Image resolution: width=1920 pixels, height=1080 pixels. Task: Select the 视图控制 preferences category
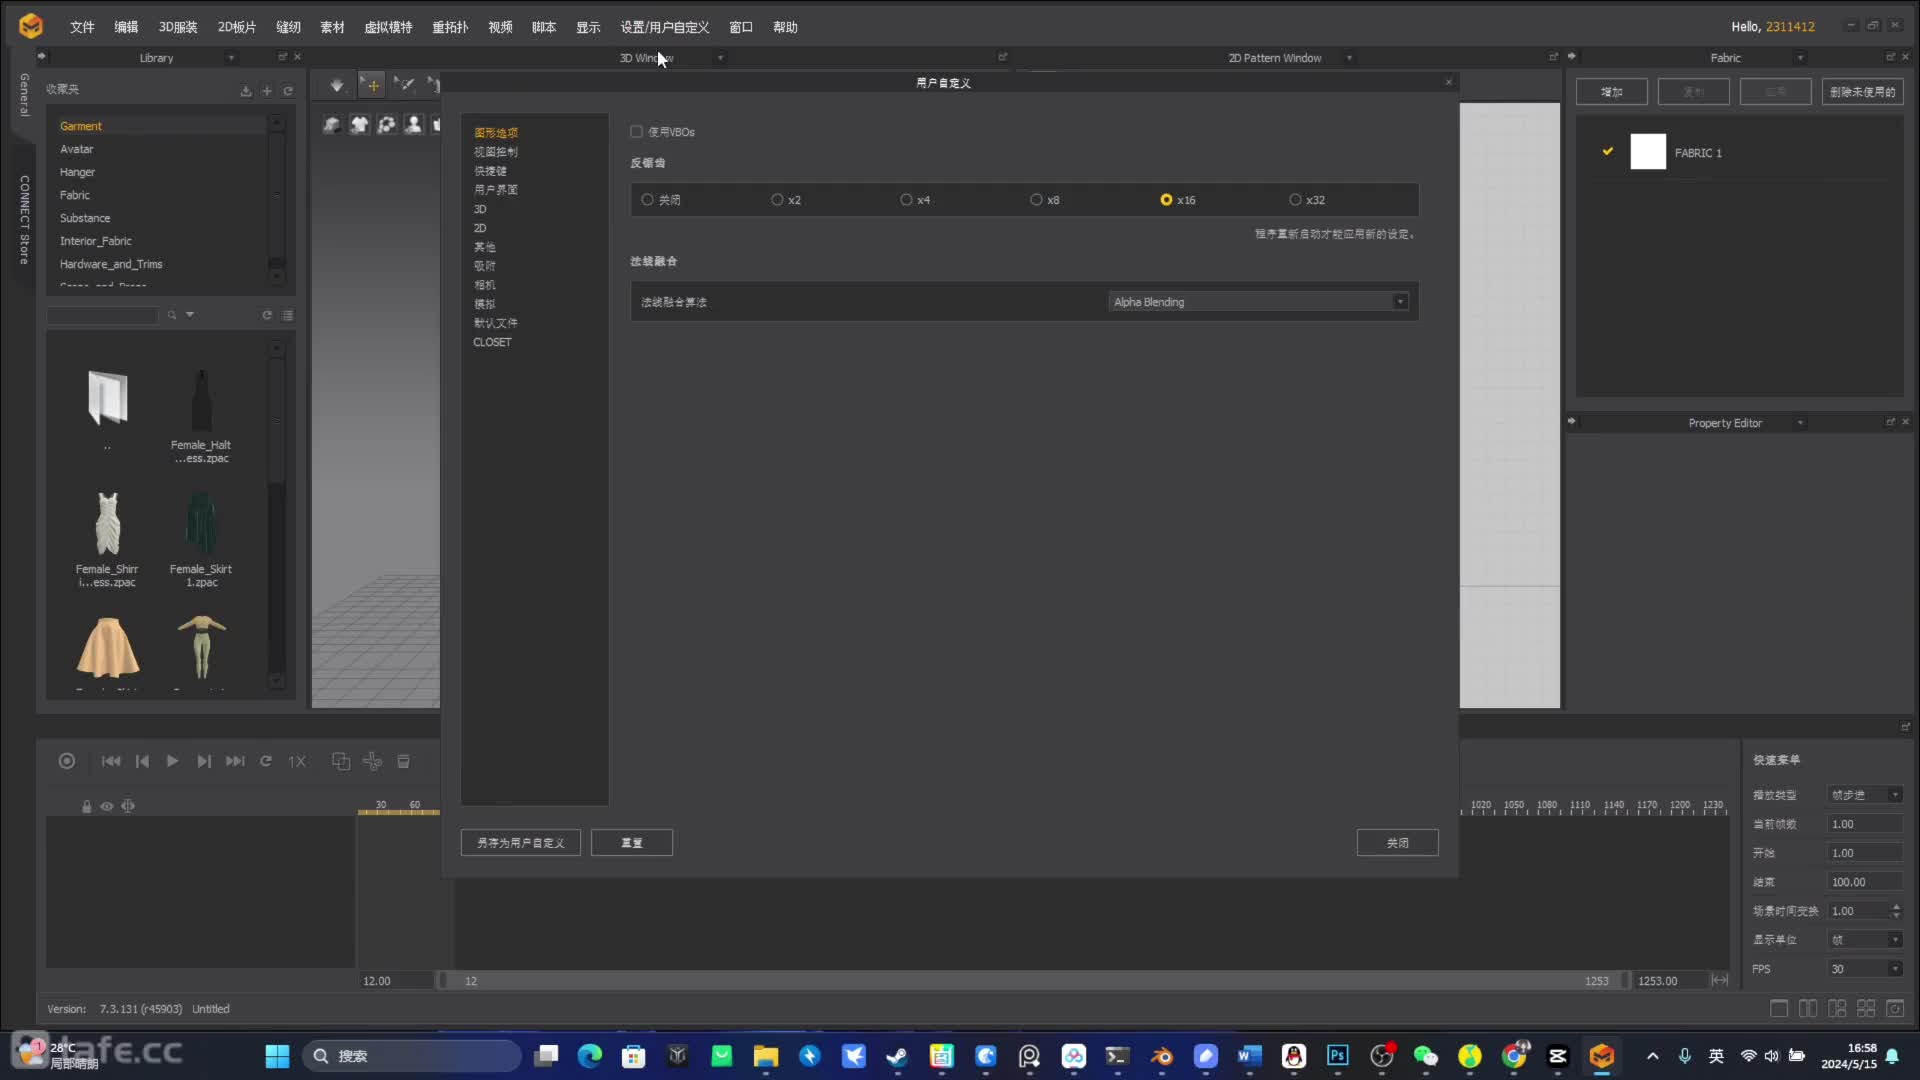click(x=496, y=152)
